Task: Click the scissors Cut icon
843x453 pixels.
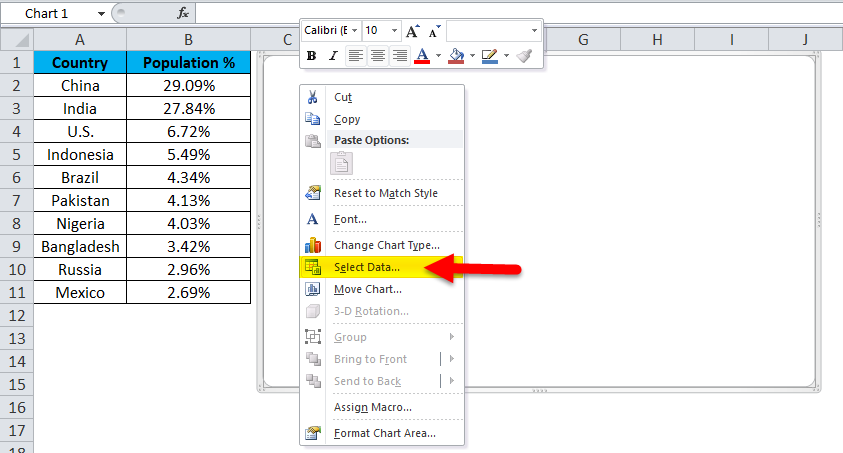Action: pos(312,97)
